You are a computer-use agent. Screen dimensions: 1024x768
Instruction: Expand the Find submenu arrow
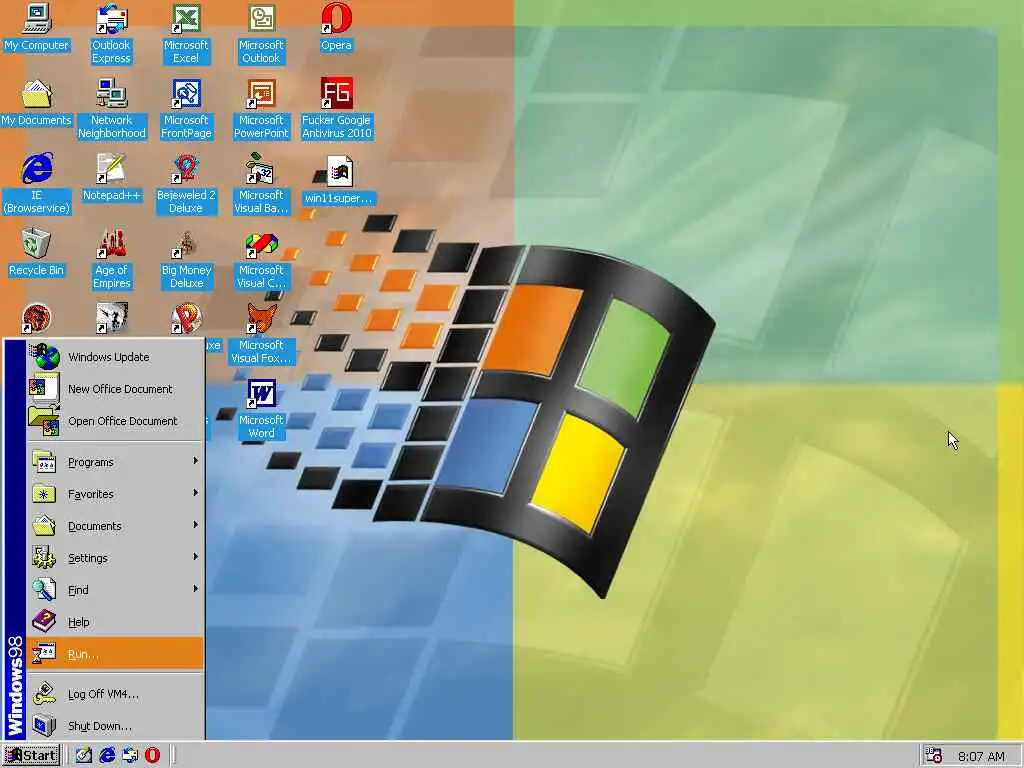click(195, 589)
